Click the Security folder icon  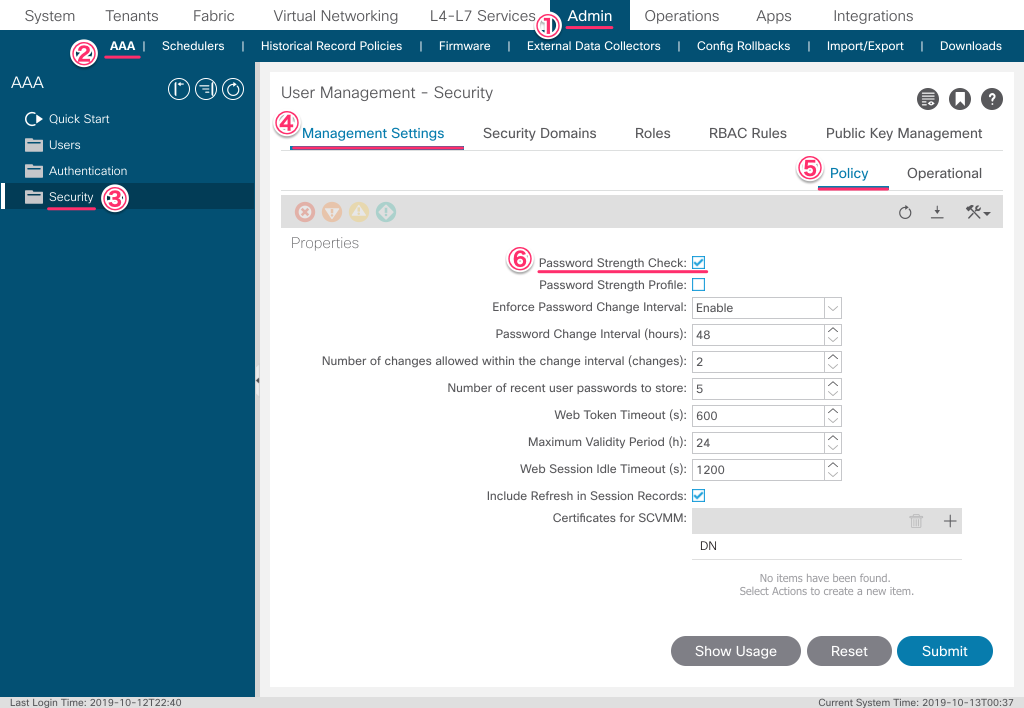[x=34, y=197]
